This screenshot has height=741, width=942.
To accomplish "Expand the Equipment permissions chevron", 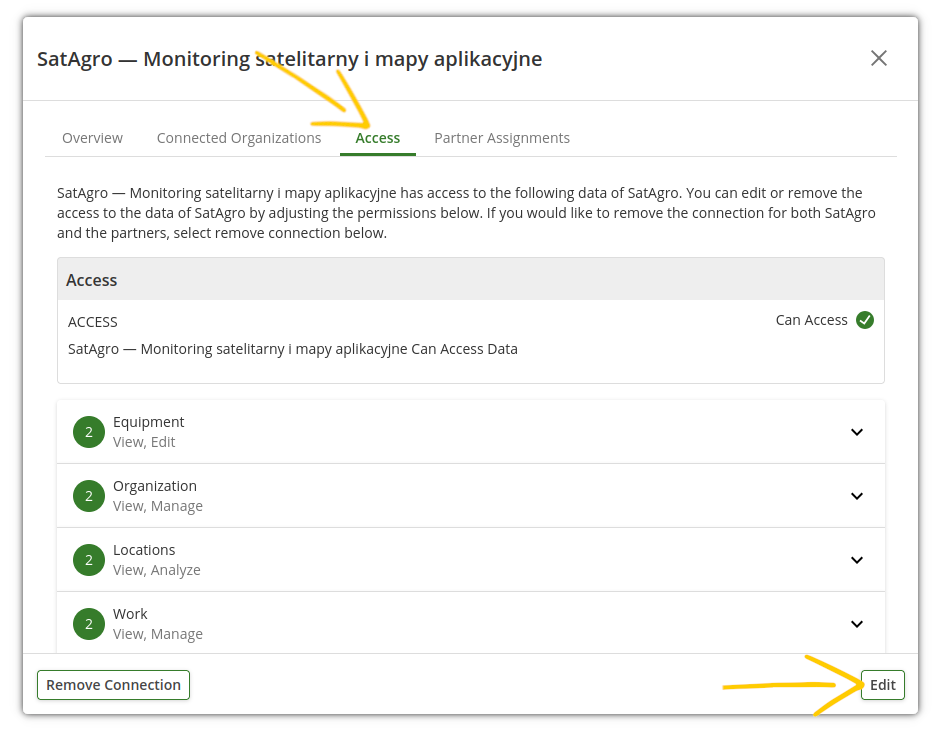I will 857,432.
